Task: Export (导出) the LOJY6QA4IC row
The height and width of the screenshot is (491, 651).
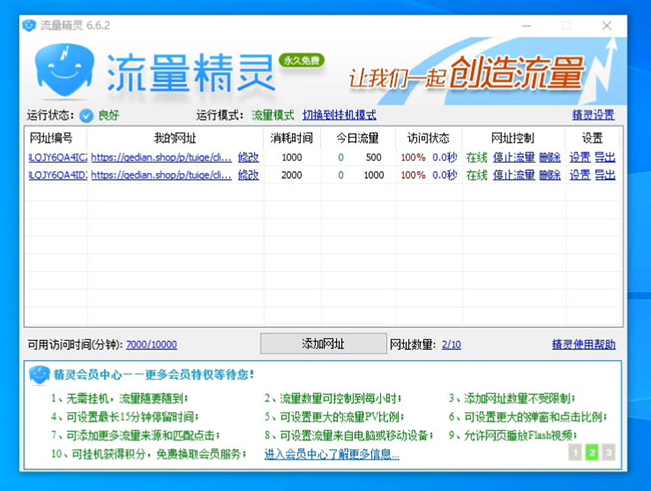Action: 605,157
